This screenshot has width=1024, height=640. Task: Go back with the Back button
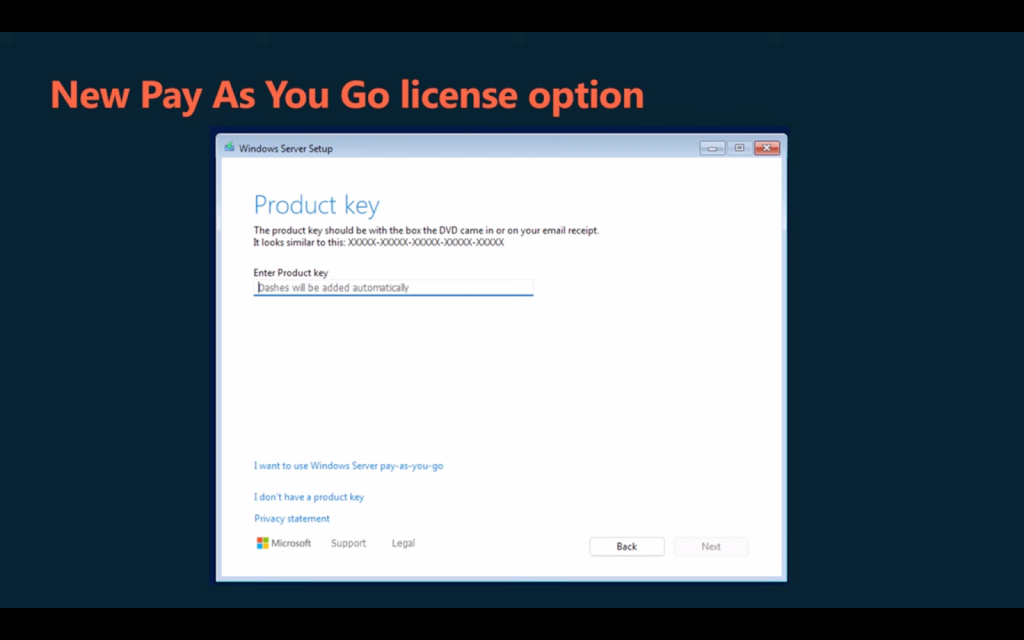(627, 547)
